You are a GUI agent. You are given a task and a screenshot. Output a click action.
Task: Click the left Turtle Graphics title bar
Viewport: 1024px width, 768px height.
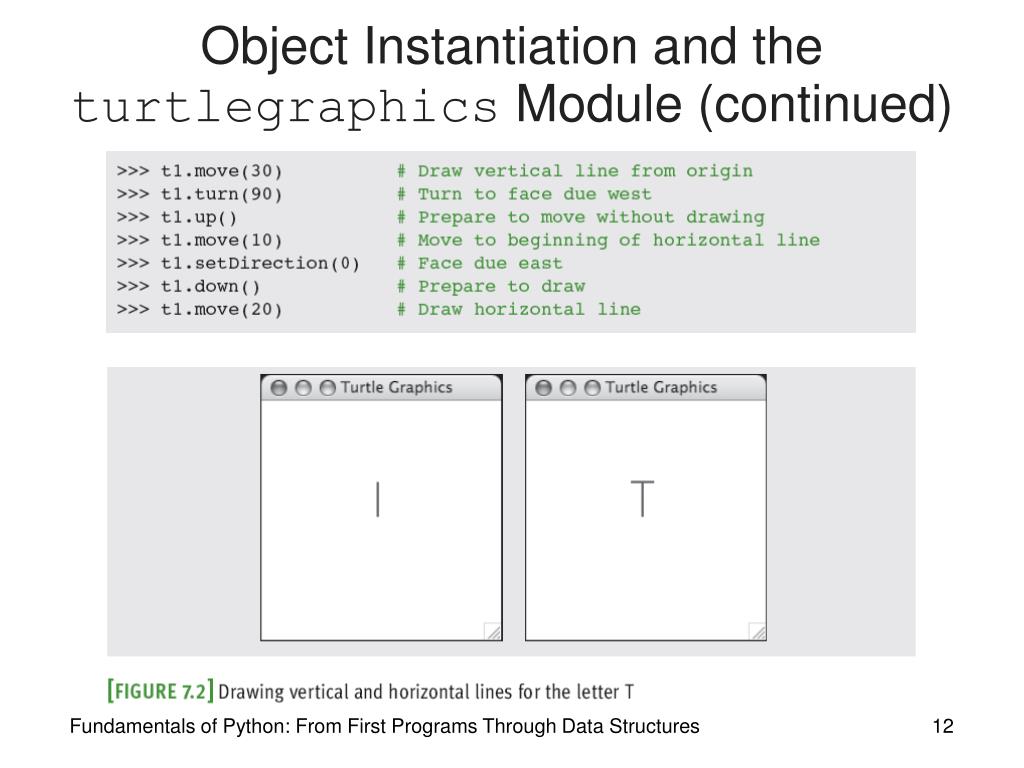point(381,388)
